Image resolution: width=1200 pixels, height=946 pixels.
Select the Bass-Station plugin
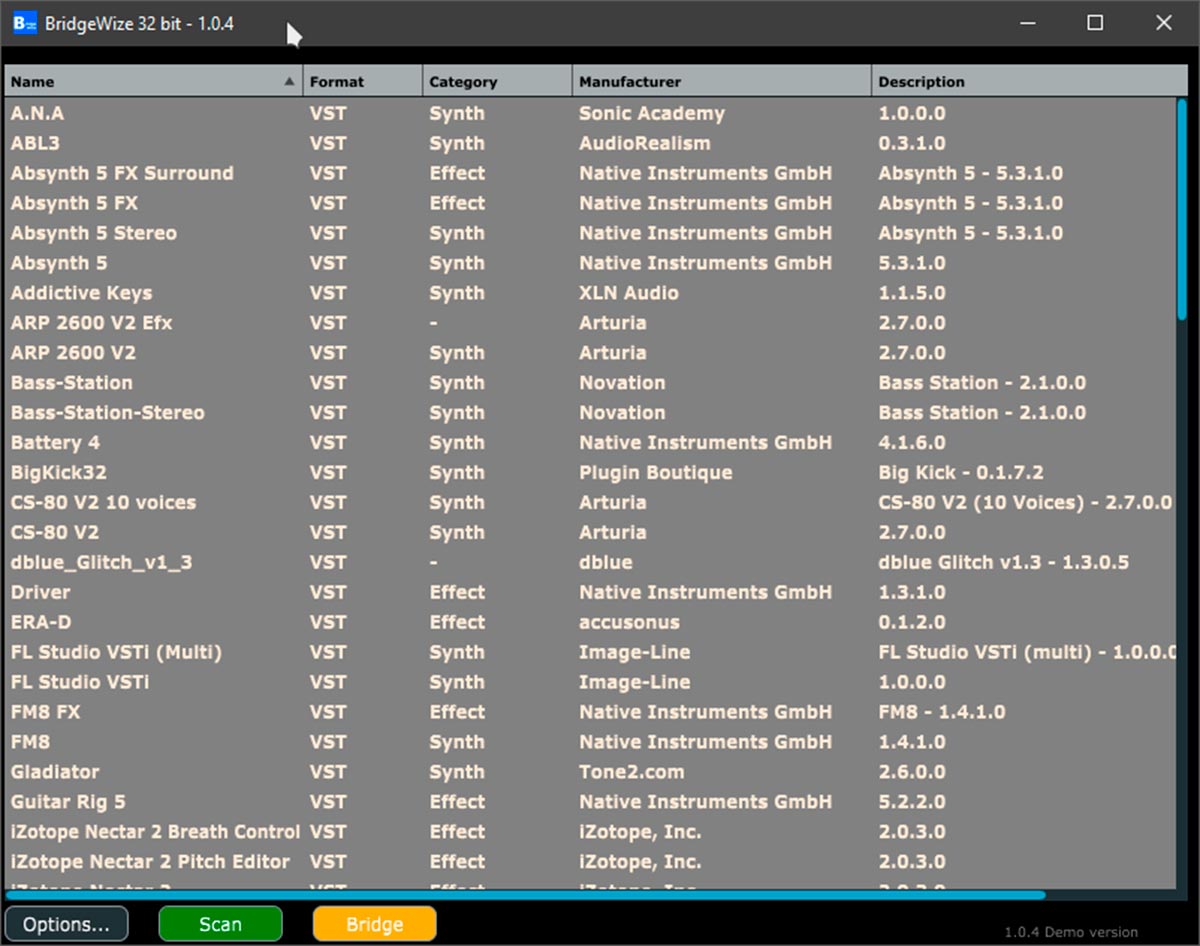coord(71,383)
